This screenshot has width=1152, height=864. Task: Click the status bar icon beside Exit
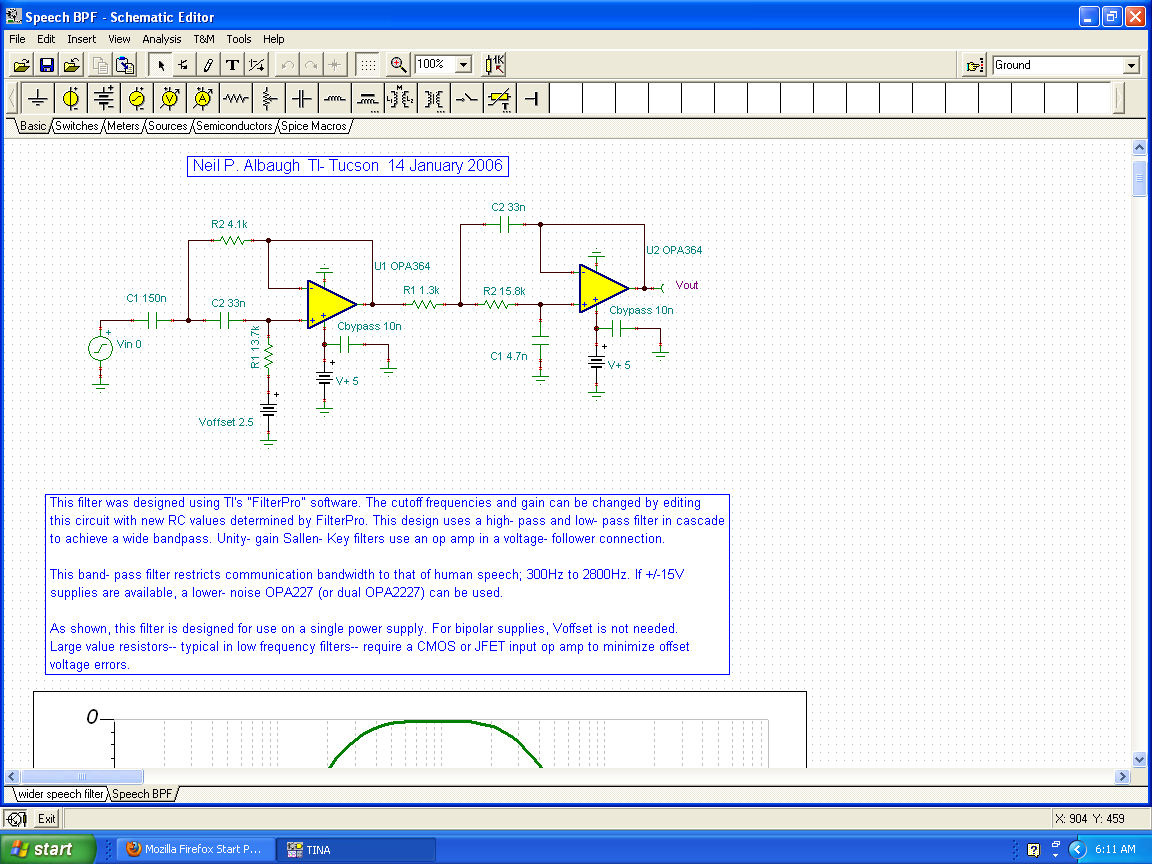16,818
